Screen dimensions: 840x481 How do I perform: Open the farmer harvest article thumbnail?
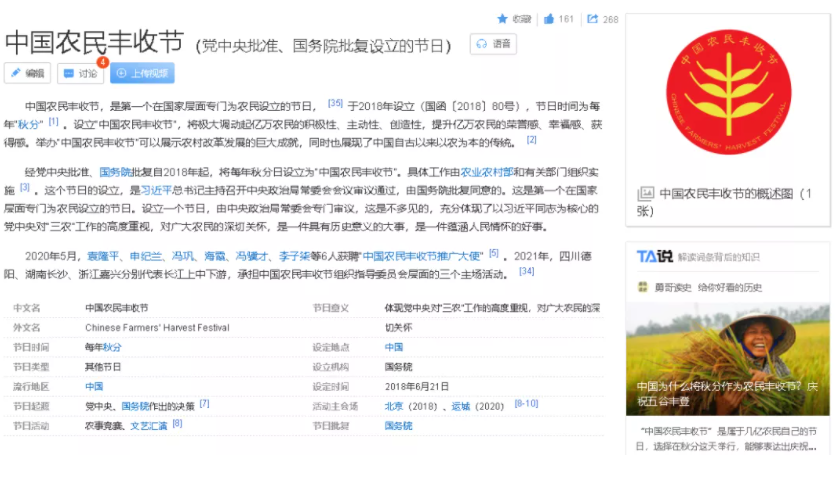point(728,359)
